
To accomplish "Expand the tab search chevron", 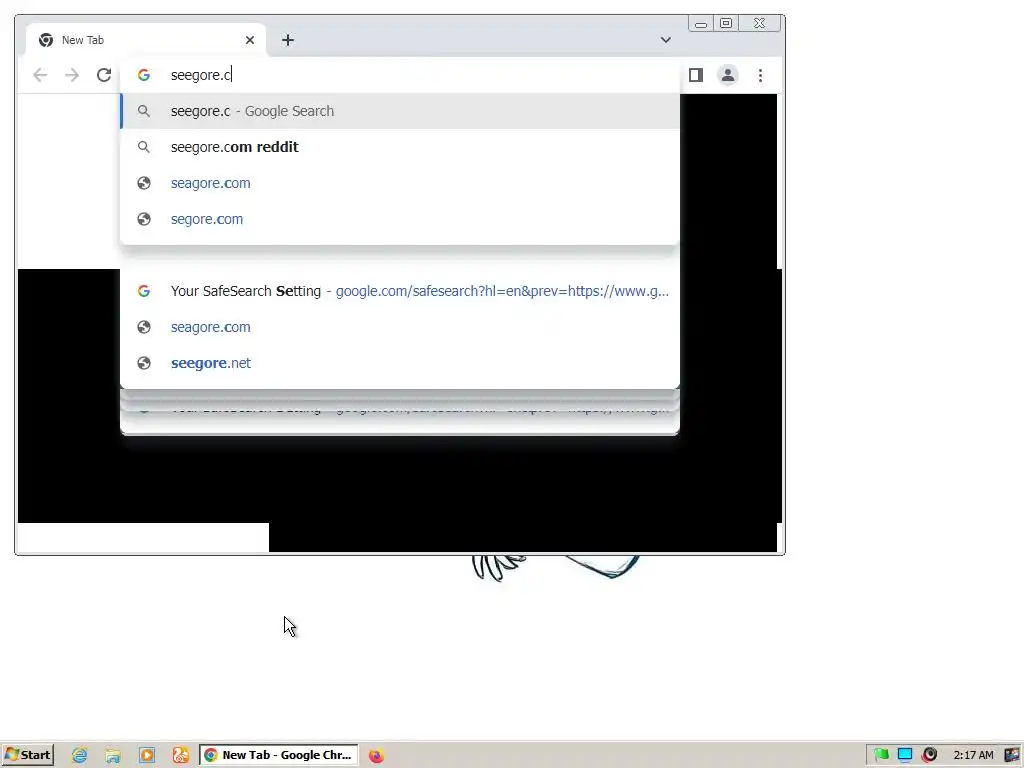I will pos(665,40).
